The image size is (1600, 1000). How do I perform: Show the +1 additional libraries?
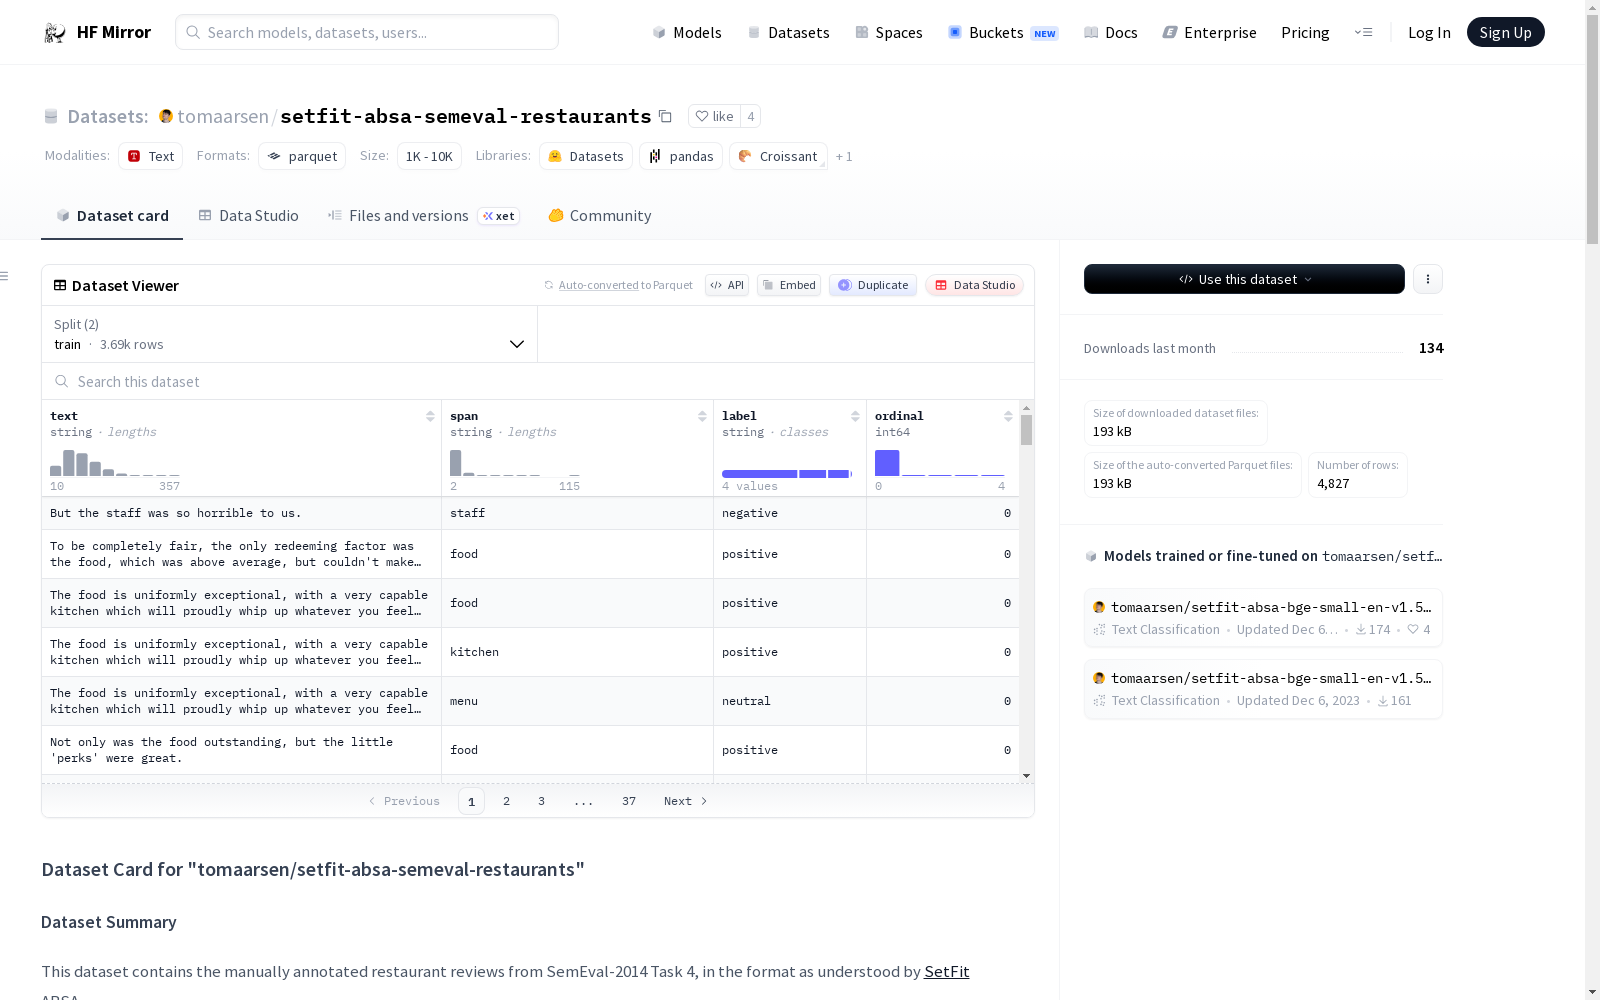click(x=844, y=156)
